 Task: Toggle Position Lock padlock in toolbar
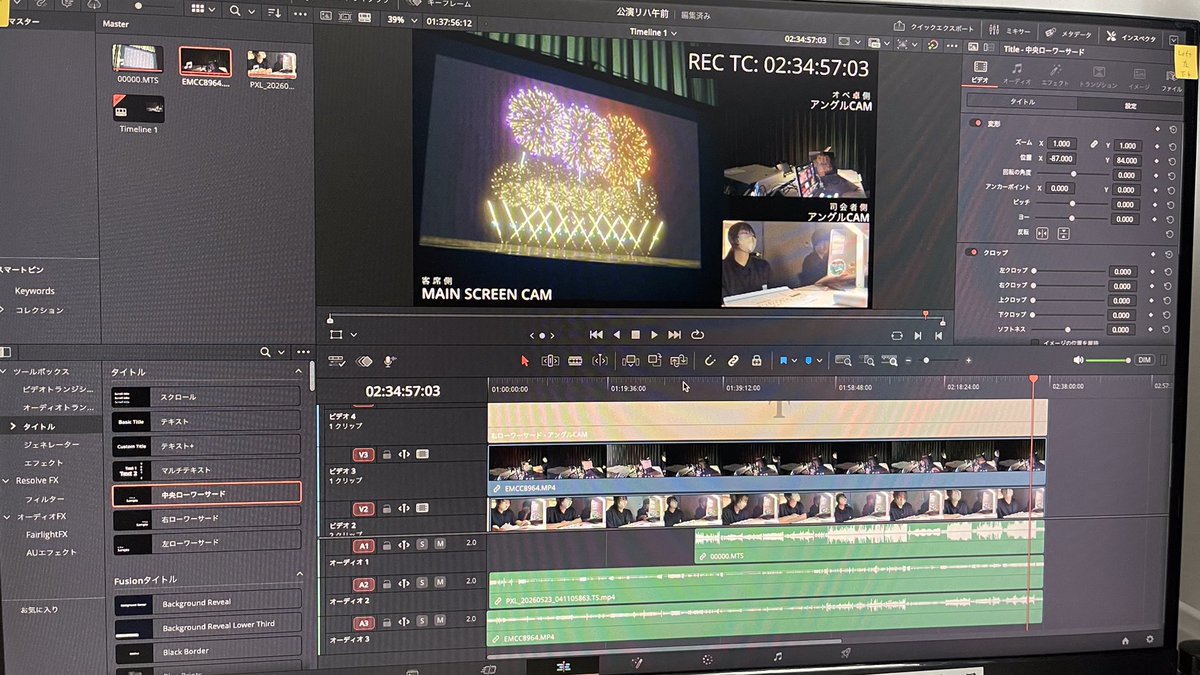coord(756,360)
